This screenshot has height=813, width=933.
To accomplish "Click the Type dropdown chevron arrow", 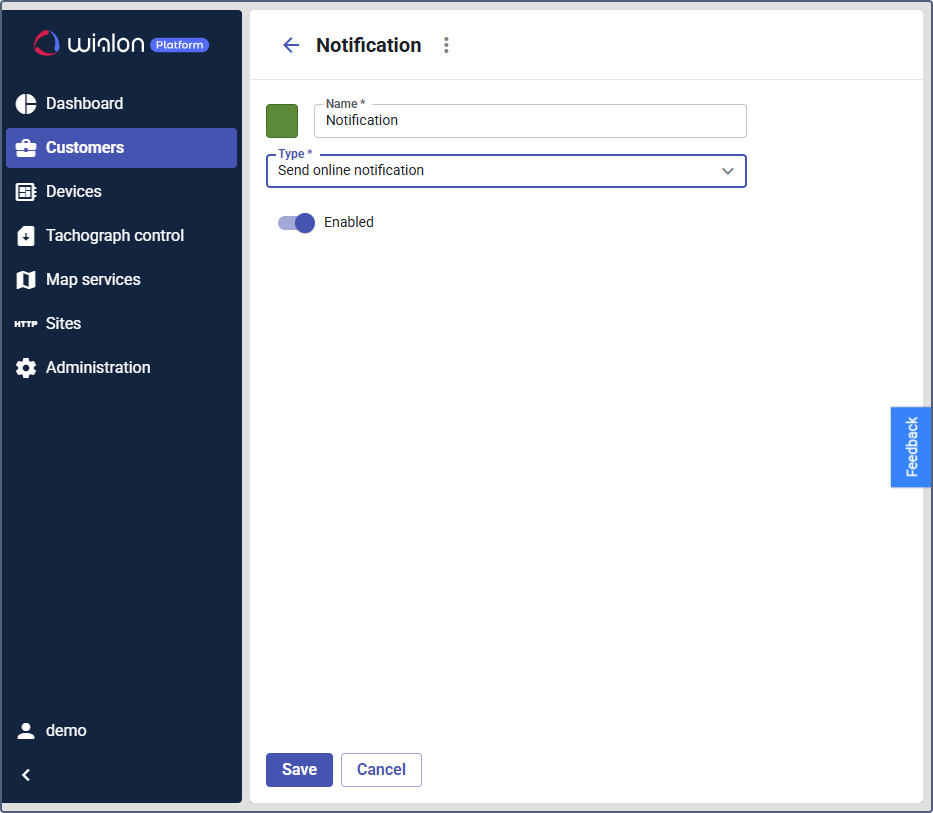I will pyautogui.click(x=728, y=171).
